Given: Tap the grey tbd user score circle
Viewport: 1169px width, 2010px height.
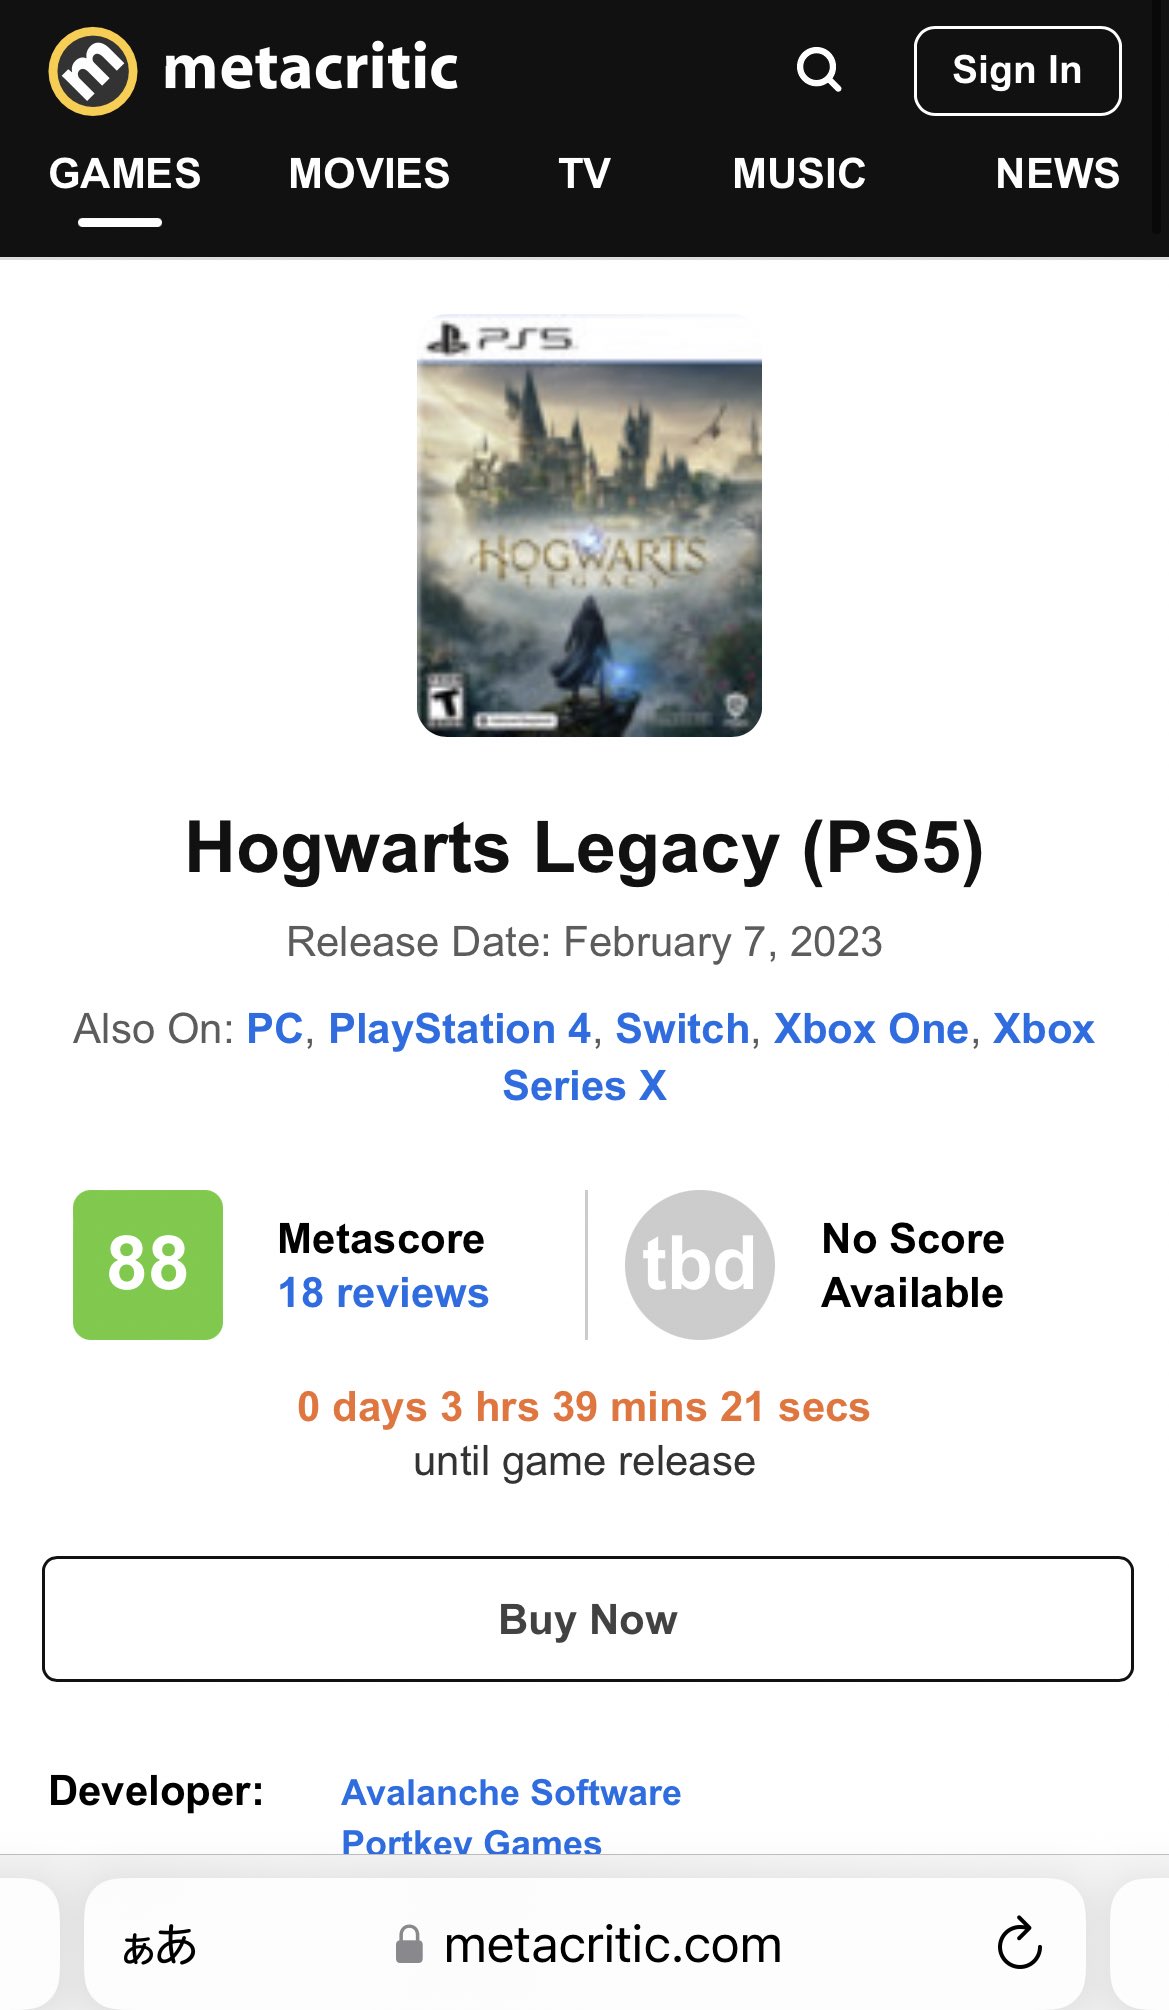Looking at the screenshot, I should [x=699, y=1264].
